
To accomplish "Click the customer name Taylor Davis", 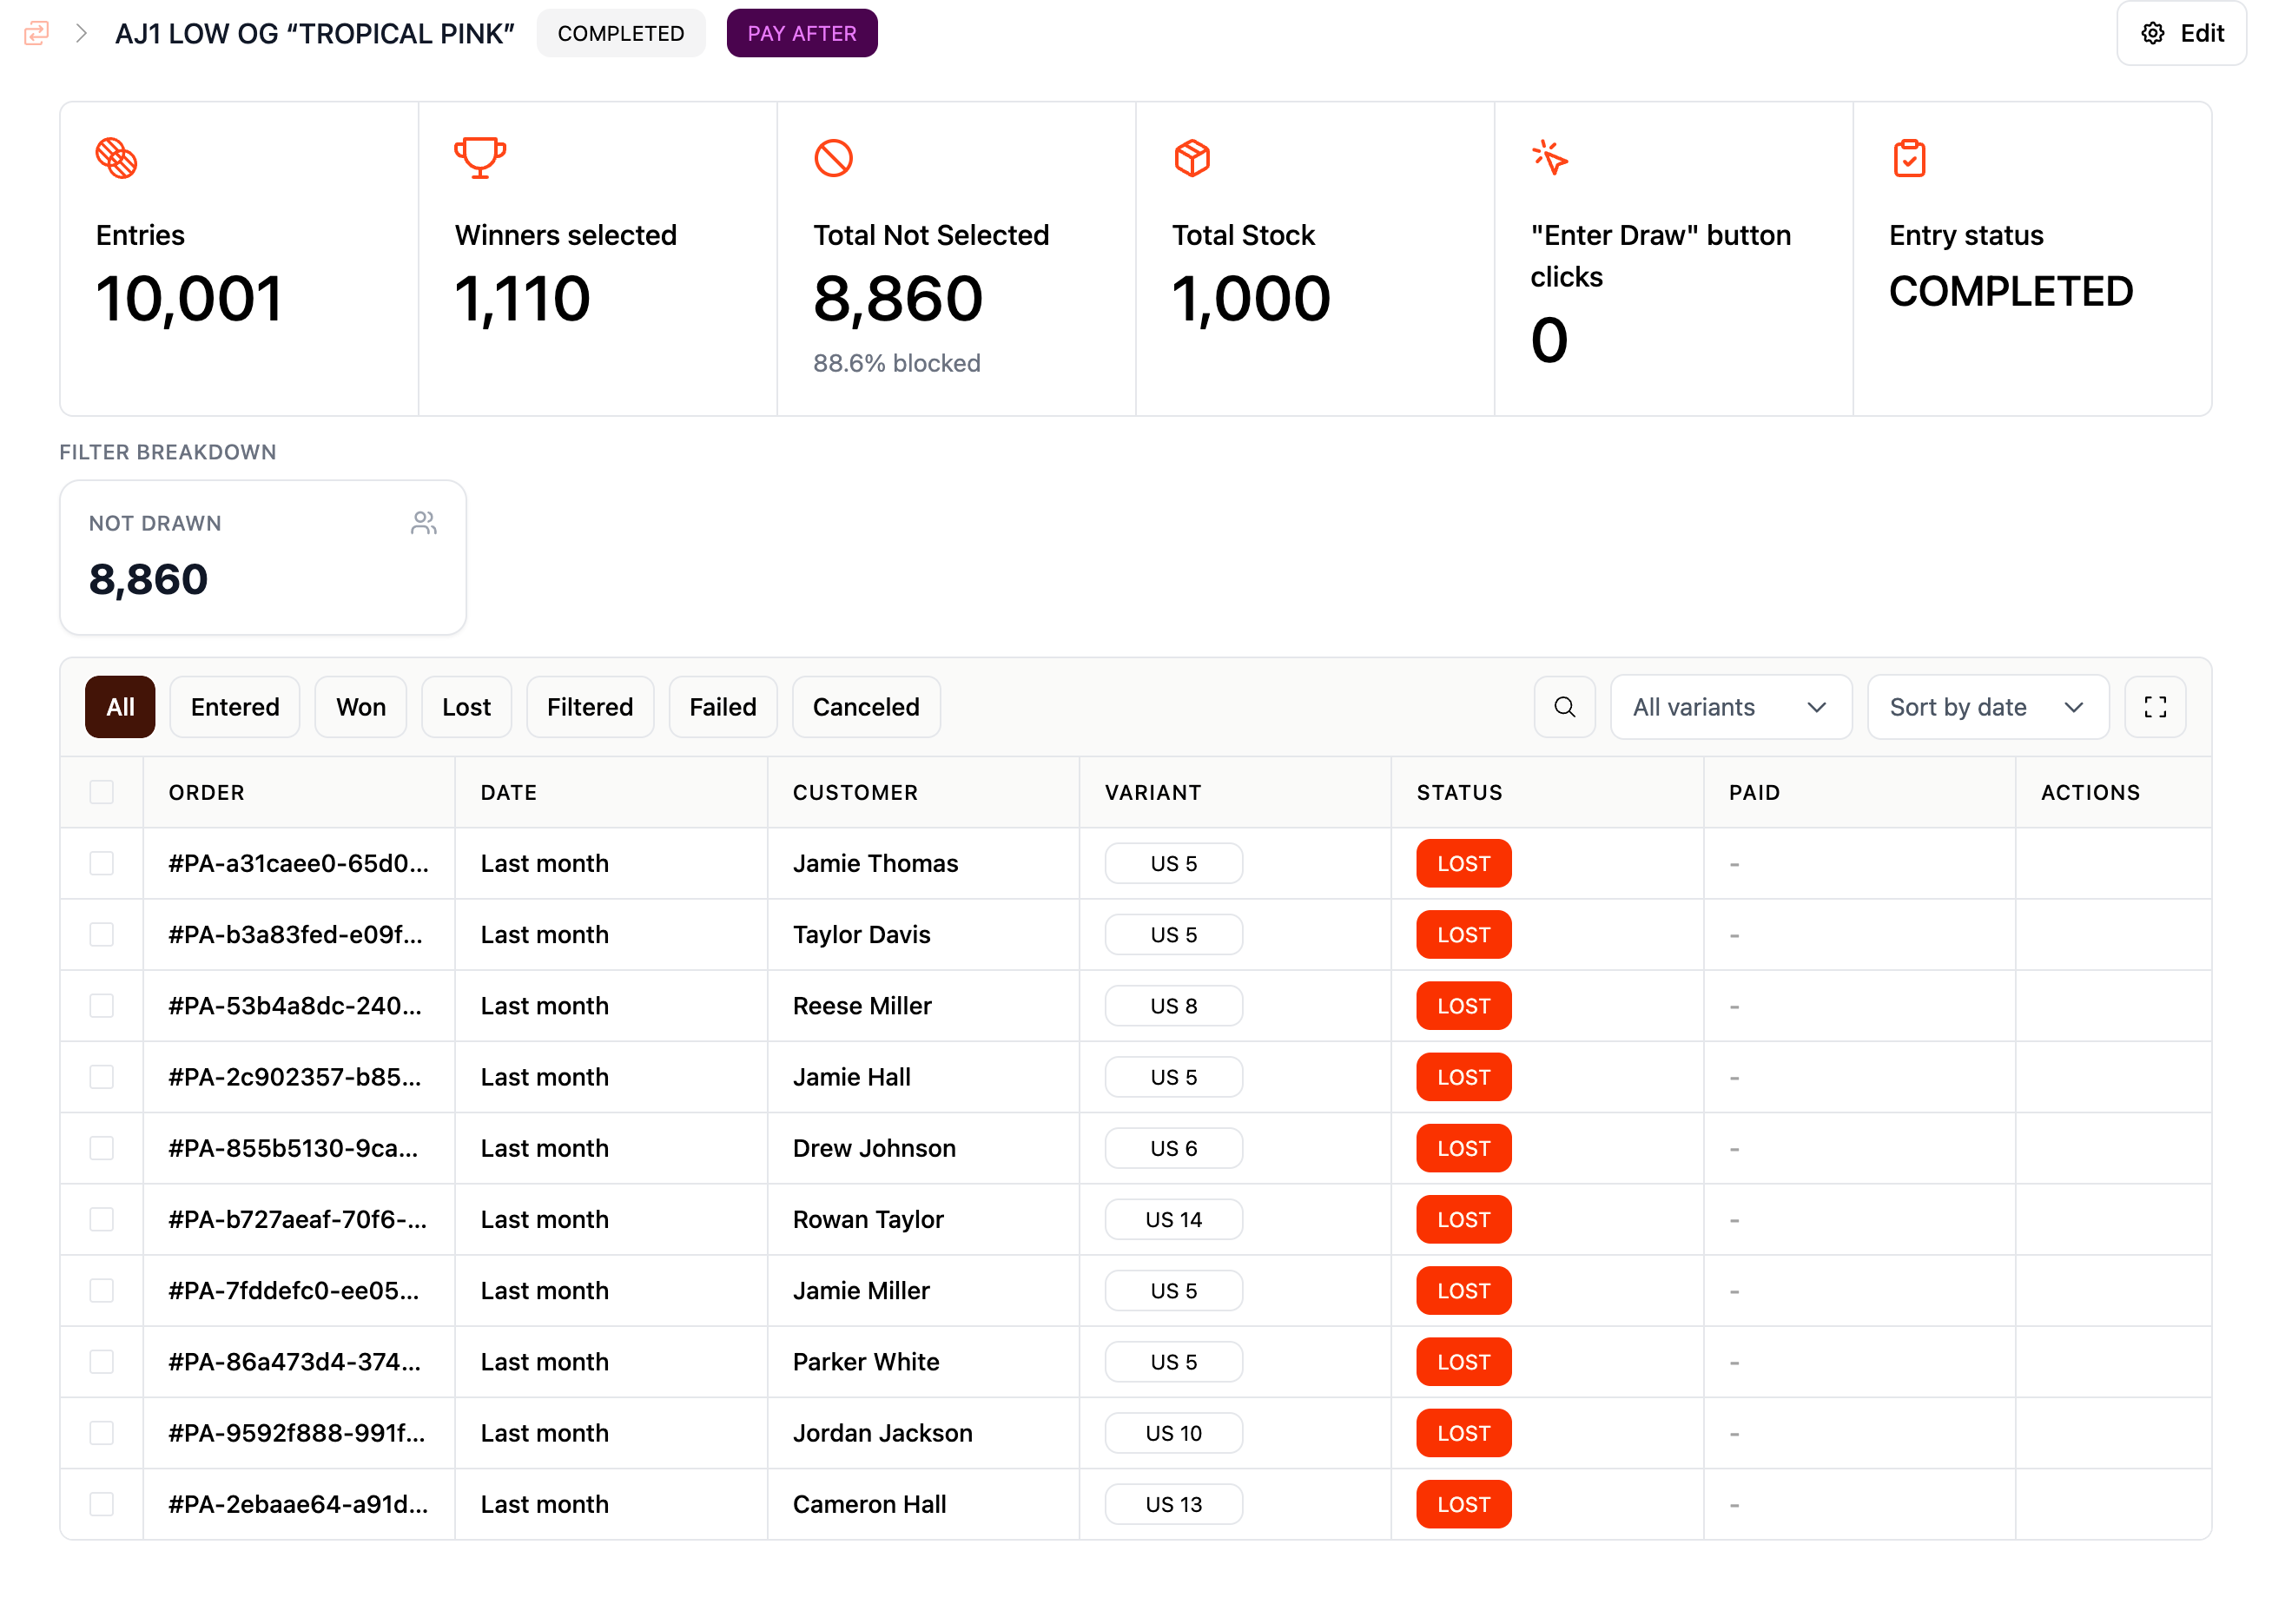I will coord(861,934).
